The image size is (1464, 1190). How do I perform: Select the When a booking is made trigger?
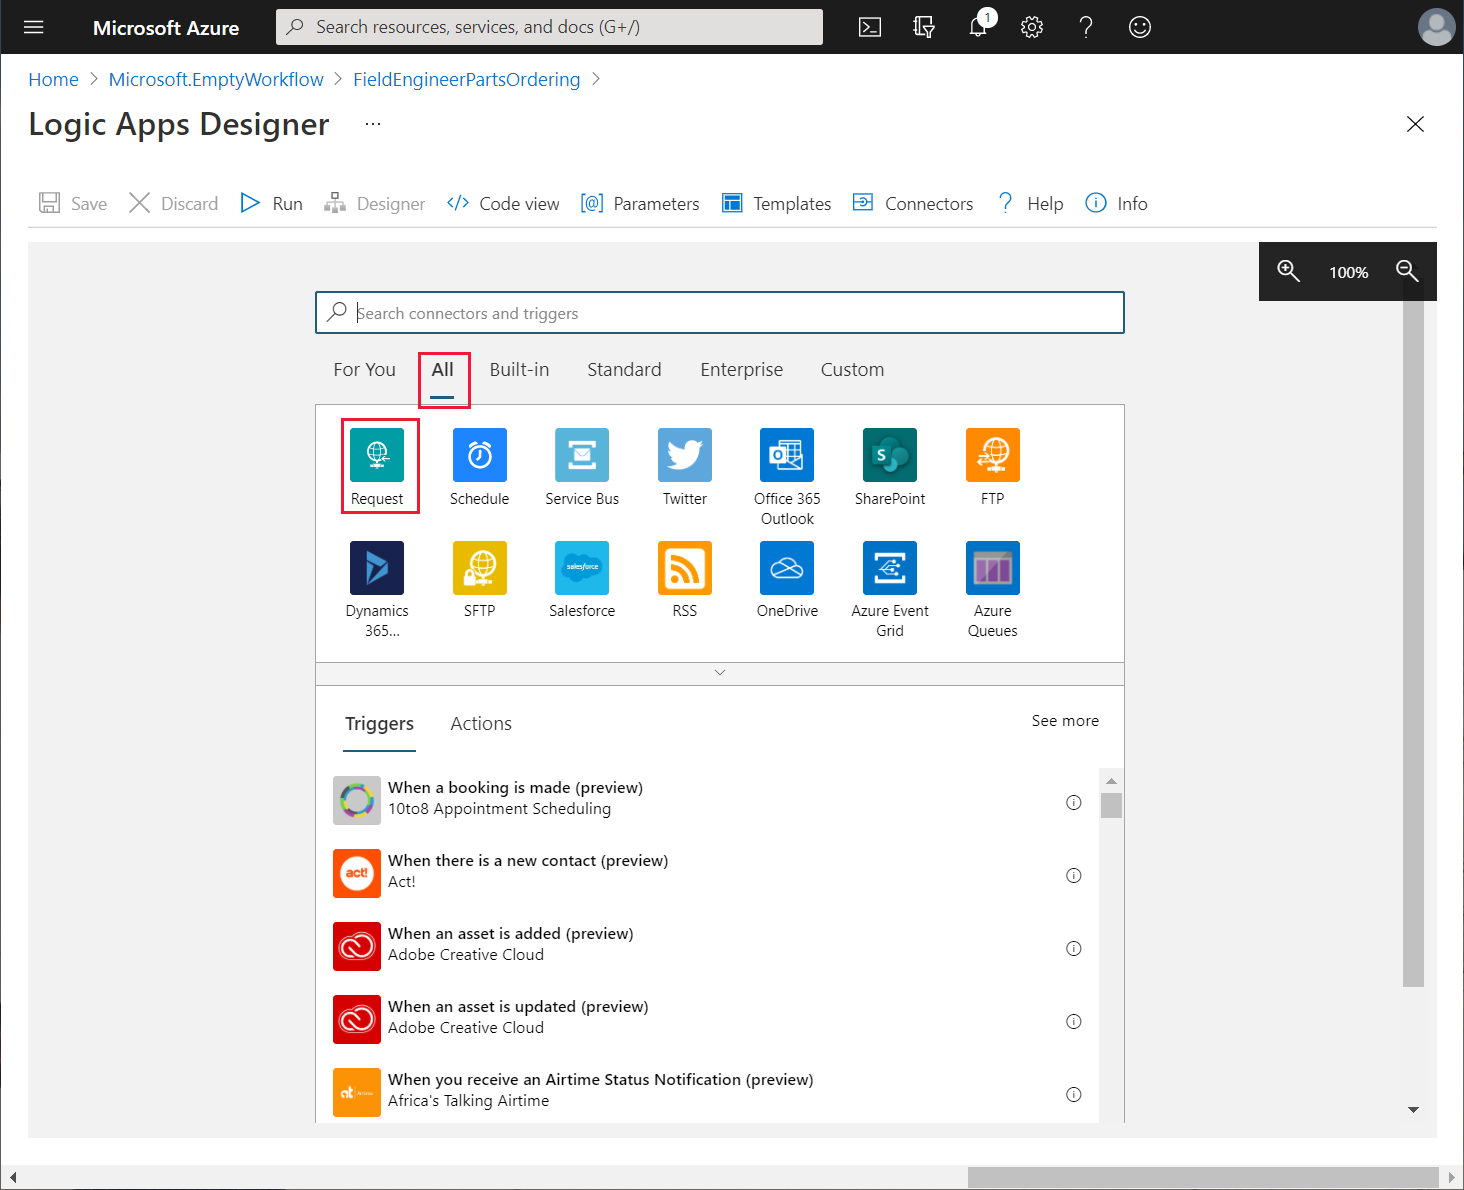click(707, 799)
